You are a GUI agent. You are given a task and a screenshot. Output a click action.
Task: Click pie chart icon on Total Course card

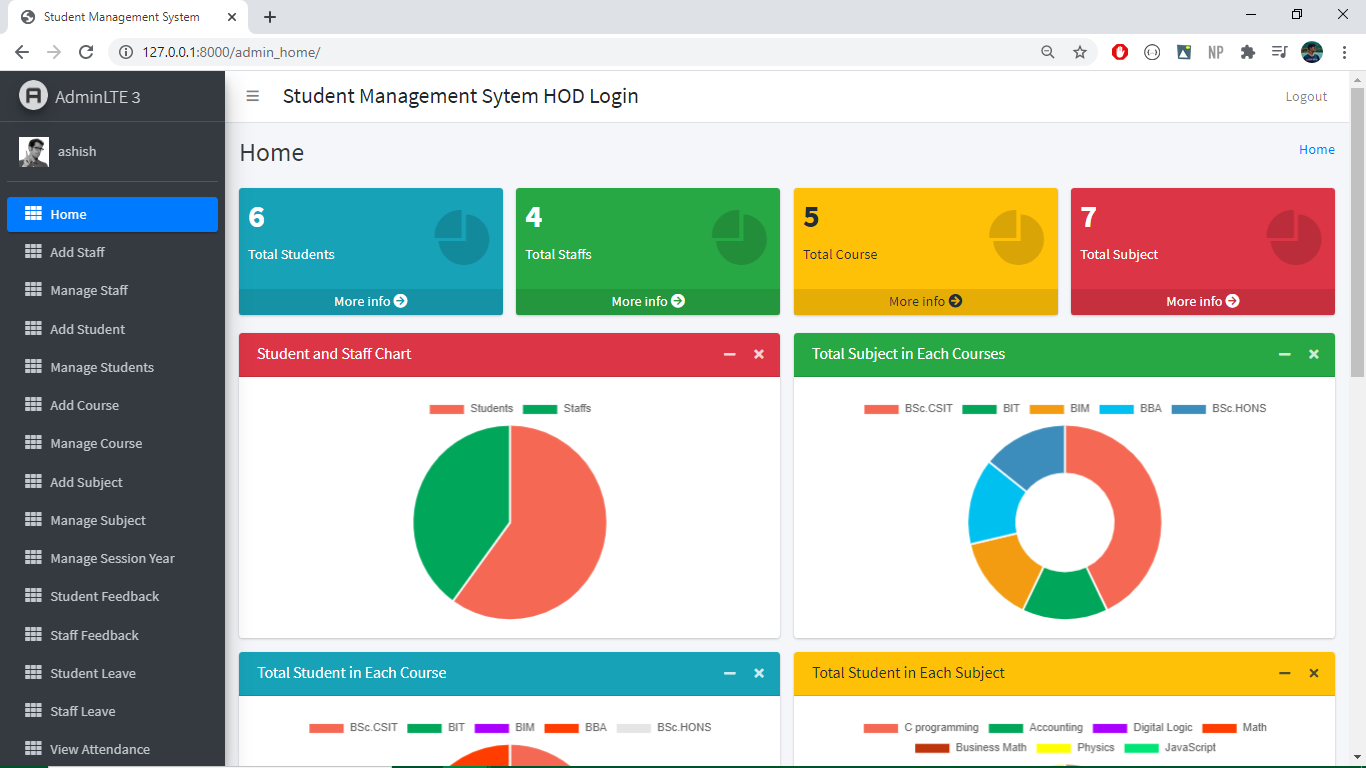1016,237
